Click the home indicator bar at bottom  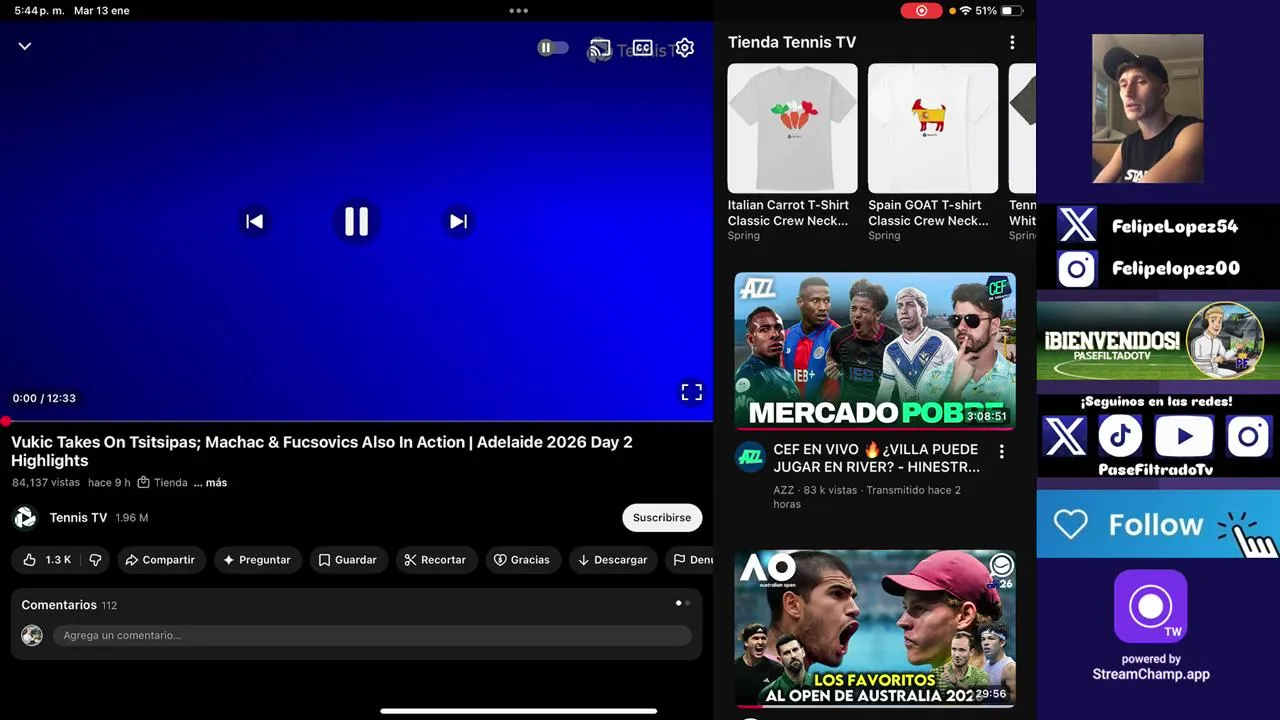(518, 711)
